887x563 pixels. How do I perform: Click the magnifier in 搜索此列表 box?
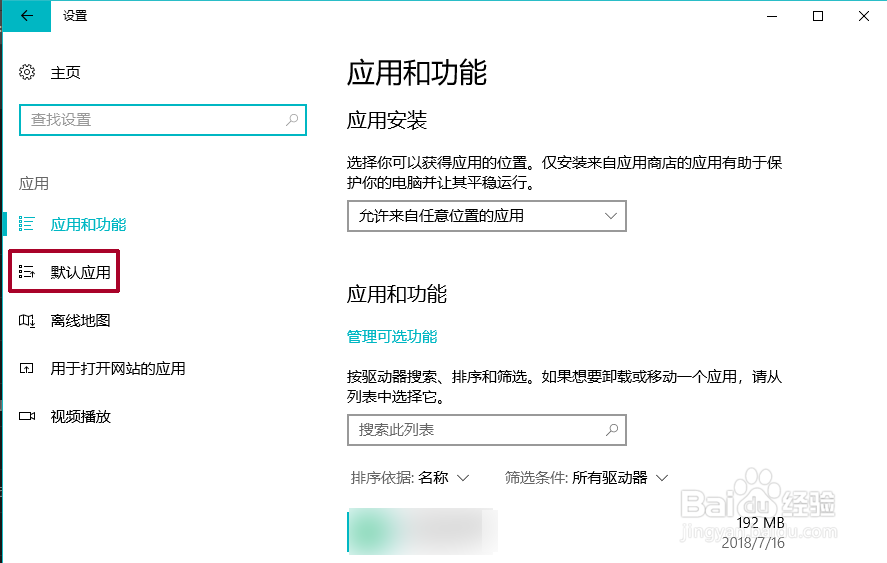(612, 430)
